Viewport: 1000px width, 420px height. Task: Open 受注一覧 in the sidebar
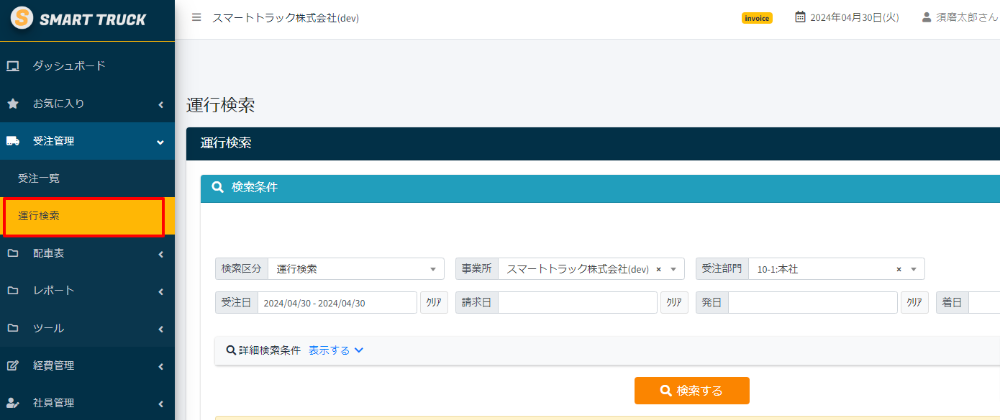(x=39, y=178)
